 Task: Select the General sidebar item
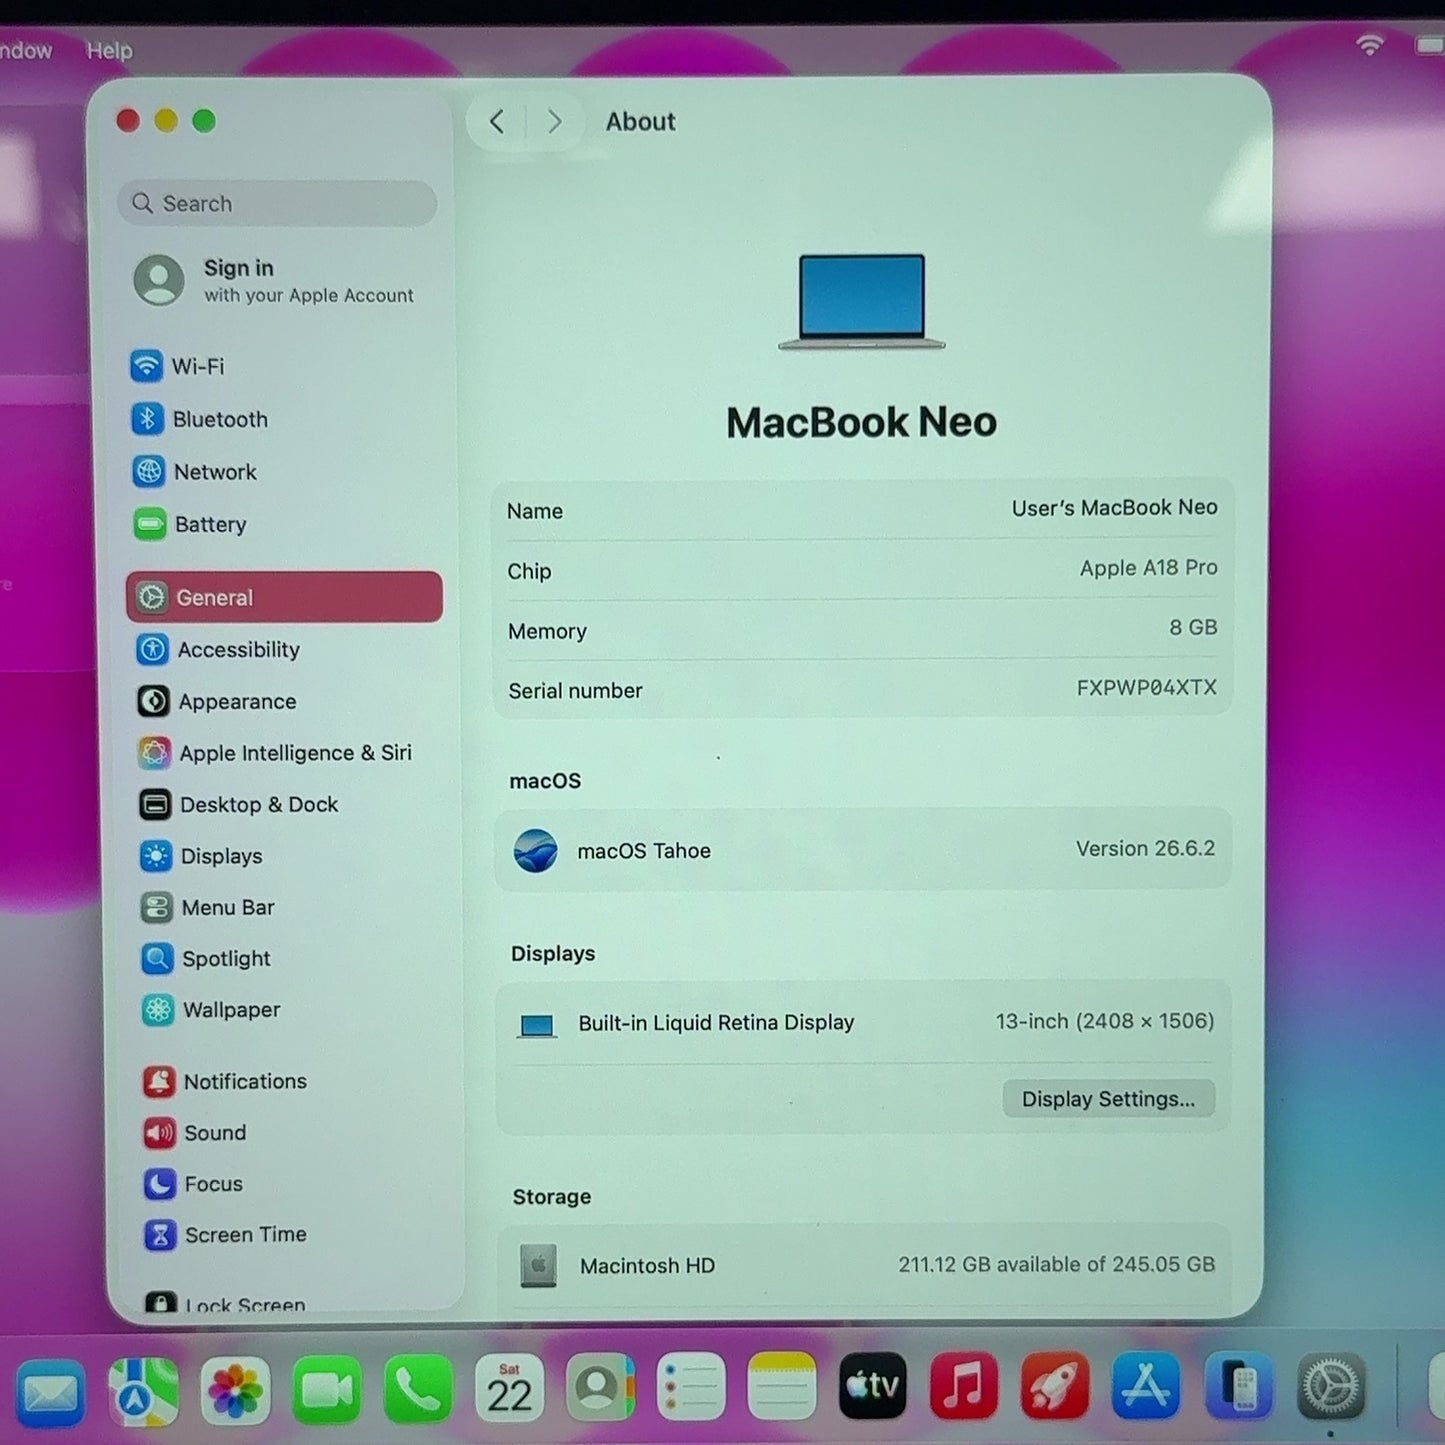point(284,597)
